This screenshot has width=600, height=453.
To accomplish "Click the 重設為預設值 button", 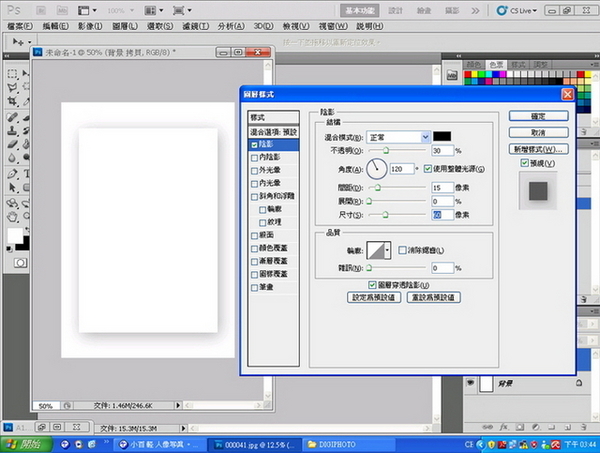I will [434, 297].
